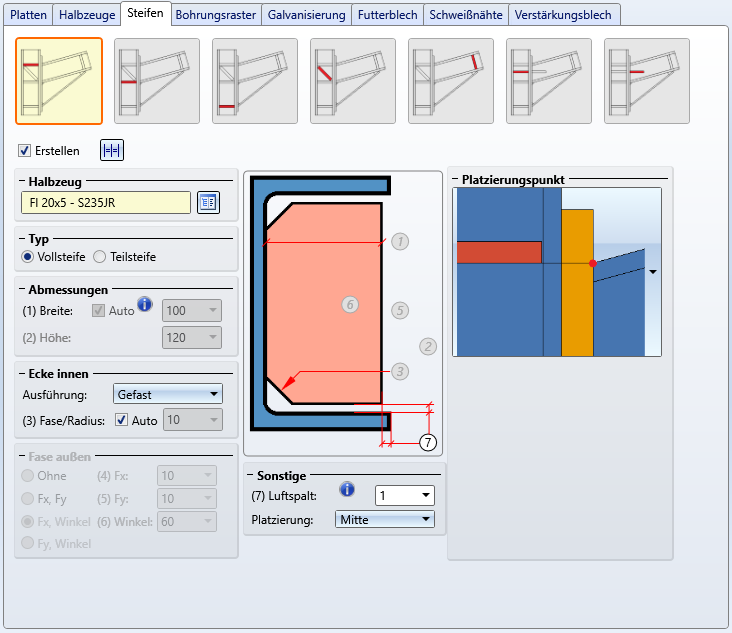The width and height of the screenshot is (732, 633).
Task: Switch to the Bohrungsraster tab
Action: click(216, 15)
